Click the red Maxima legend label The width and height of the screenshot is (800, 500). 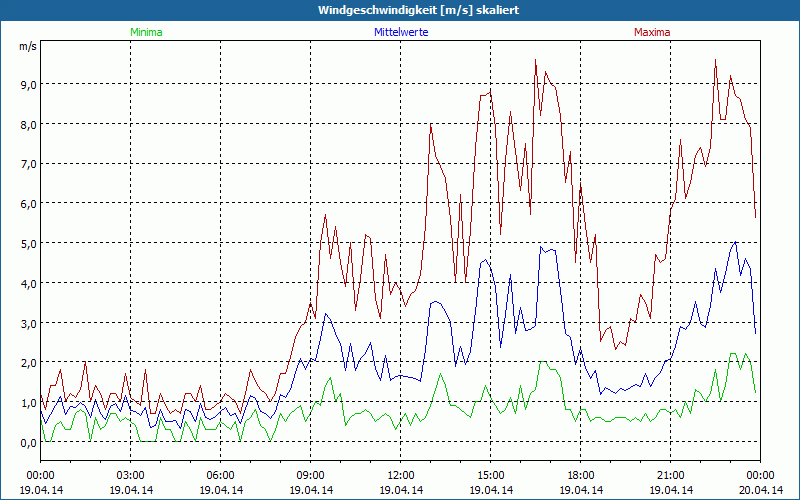652,32
